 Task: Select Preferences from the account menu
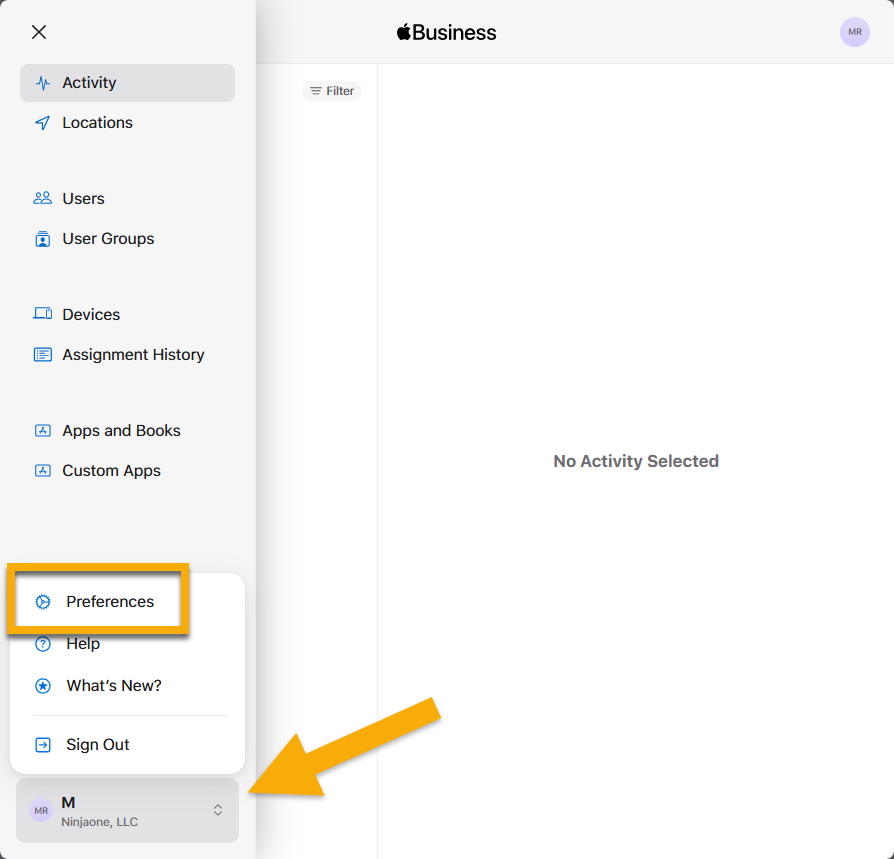[x=110, y=602]
